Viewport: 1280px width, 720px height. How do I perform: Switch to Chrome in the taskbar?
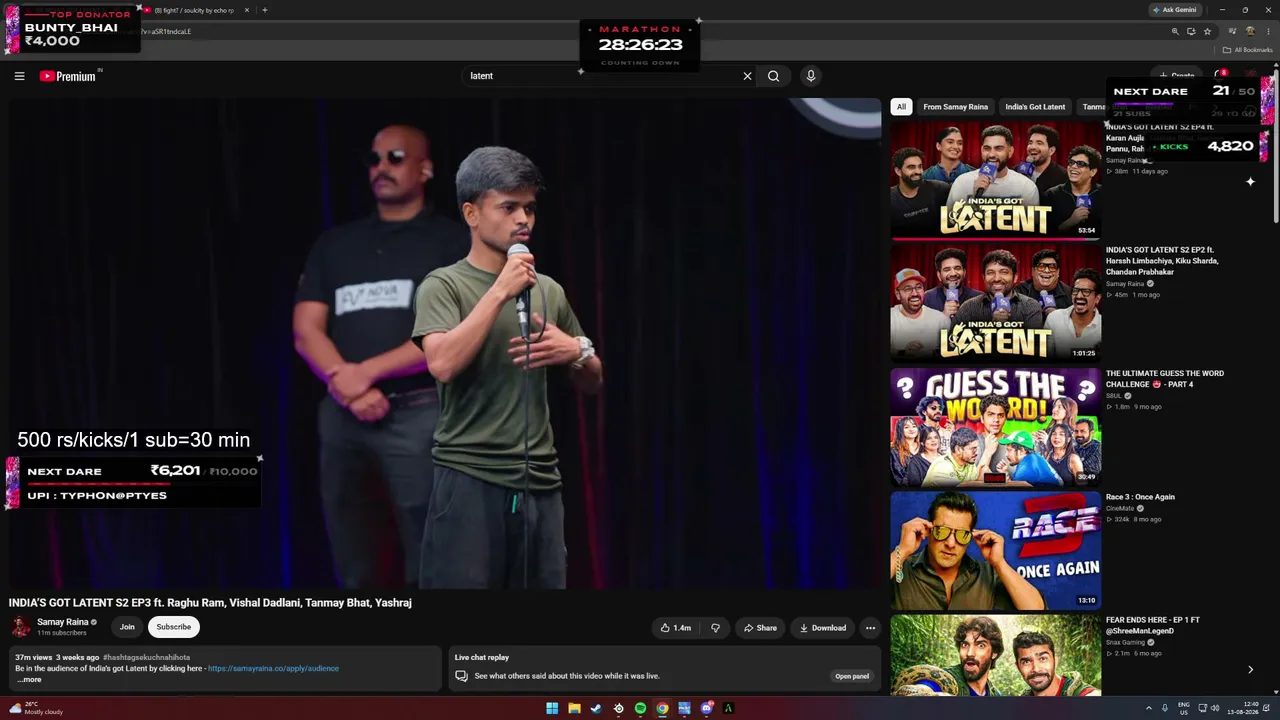click(662, 708)
